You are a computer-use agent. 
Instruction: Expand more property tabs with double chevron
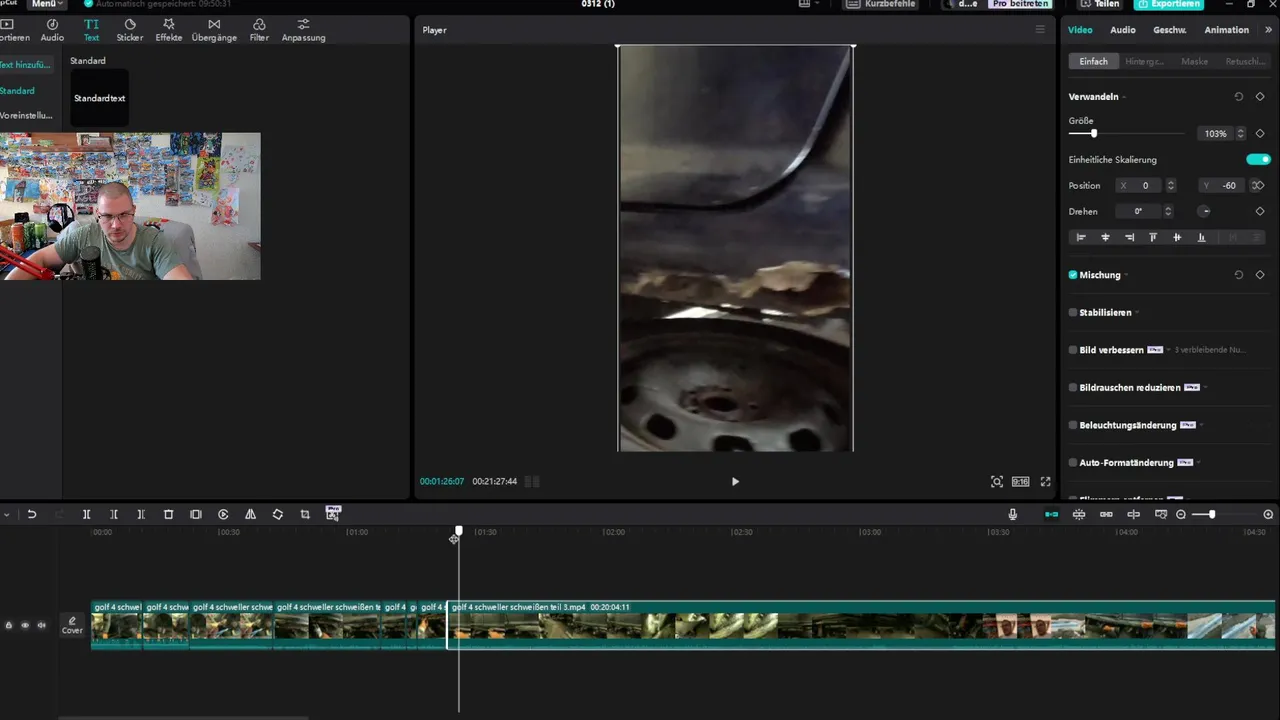(x=1269, y=30)
